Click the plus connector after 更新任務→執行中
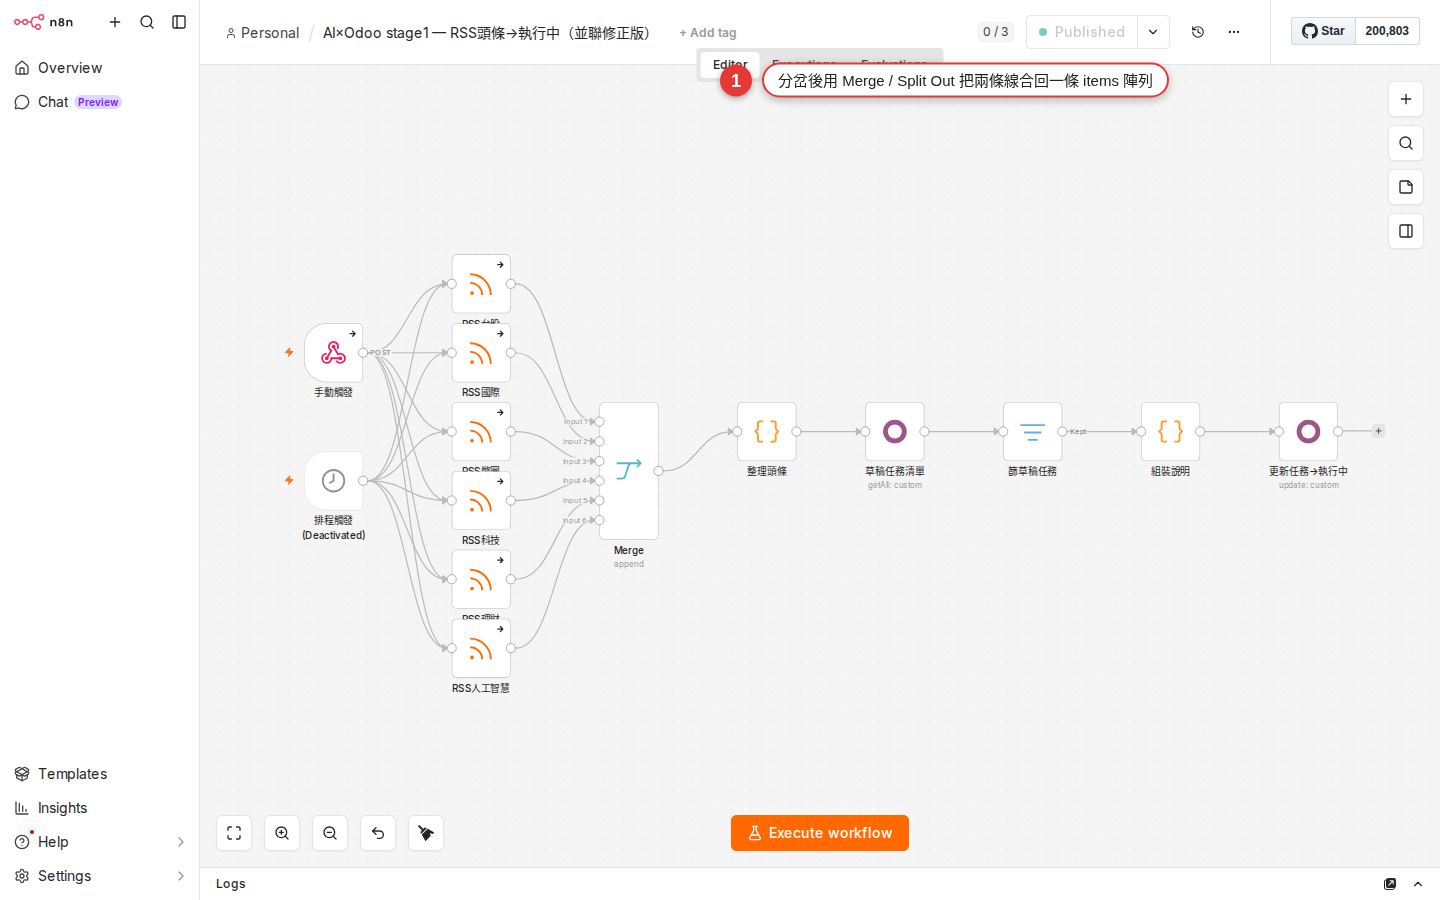This screenshot has height=900, width=1440. point(1378,431)
